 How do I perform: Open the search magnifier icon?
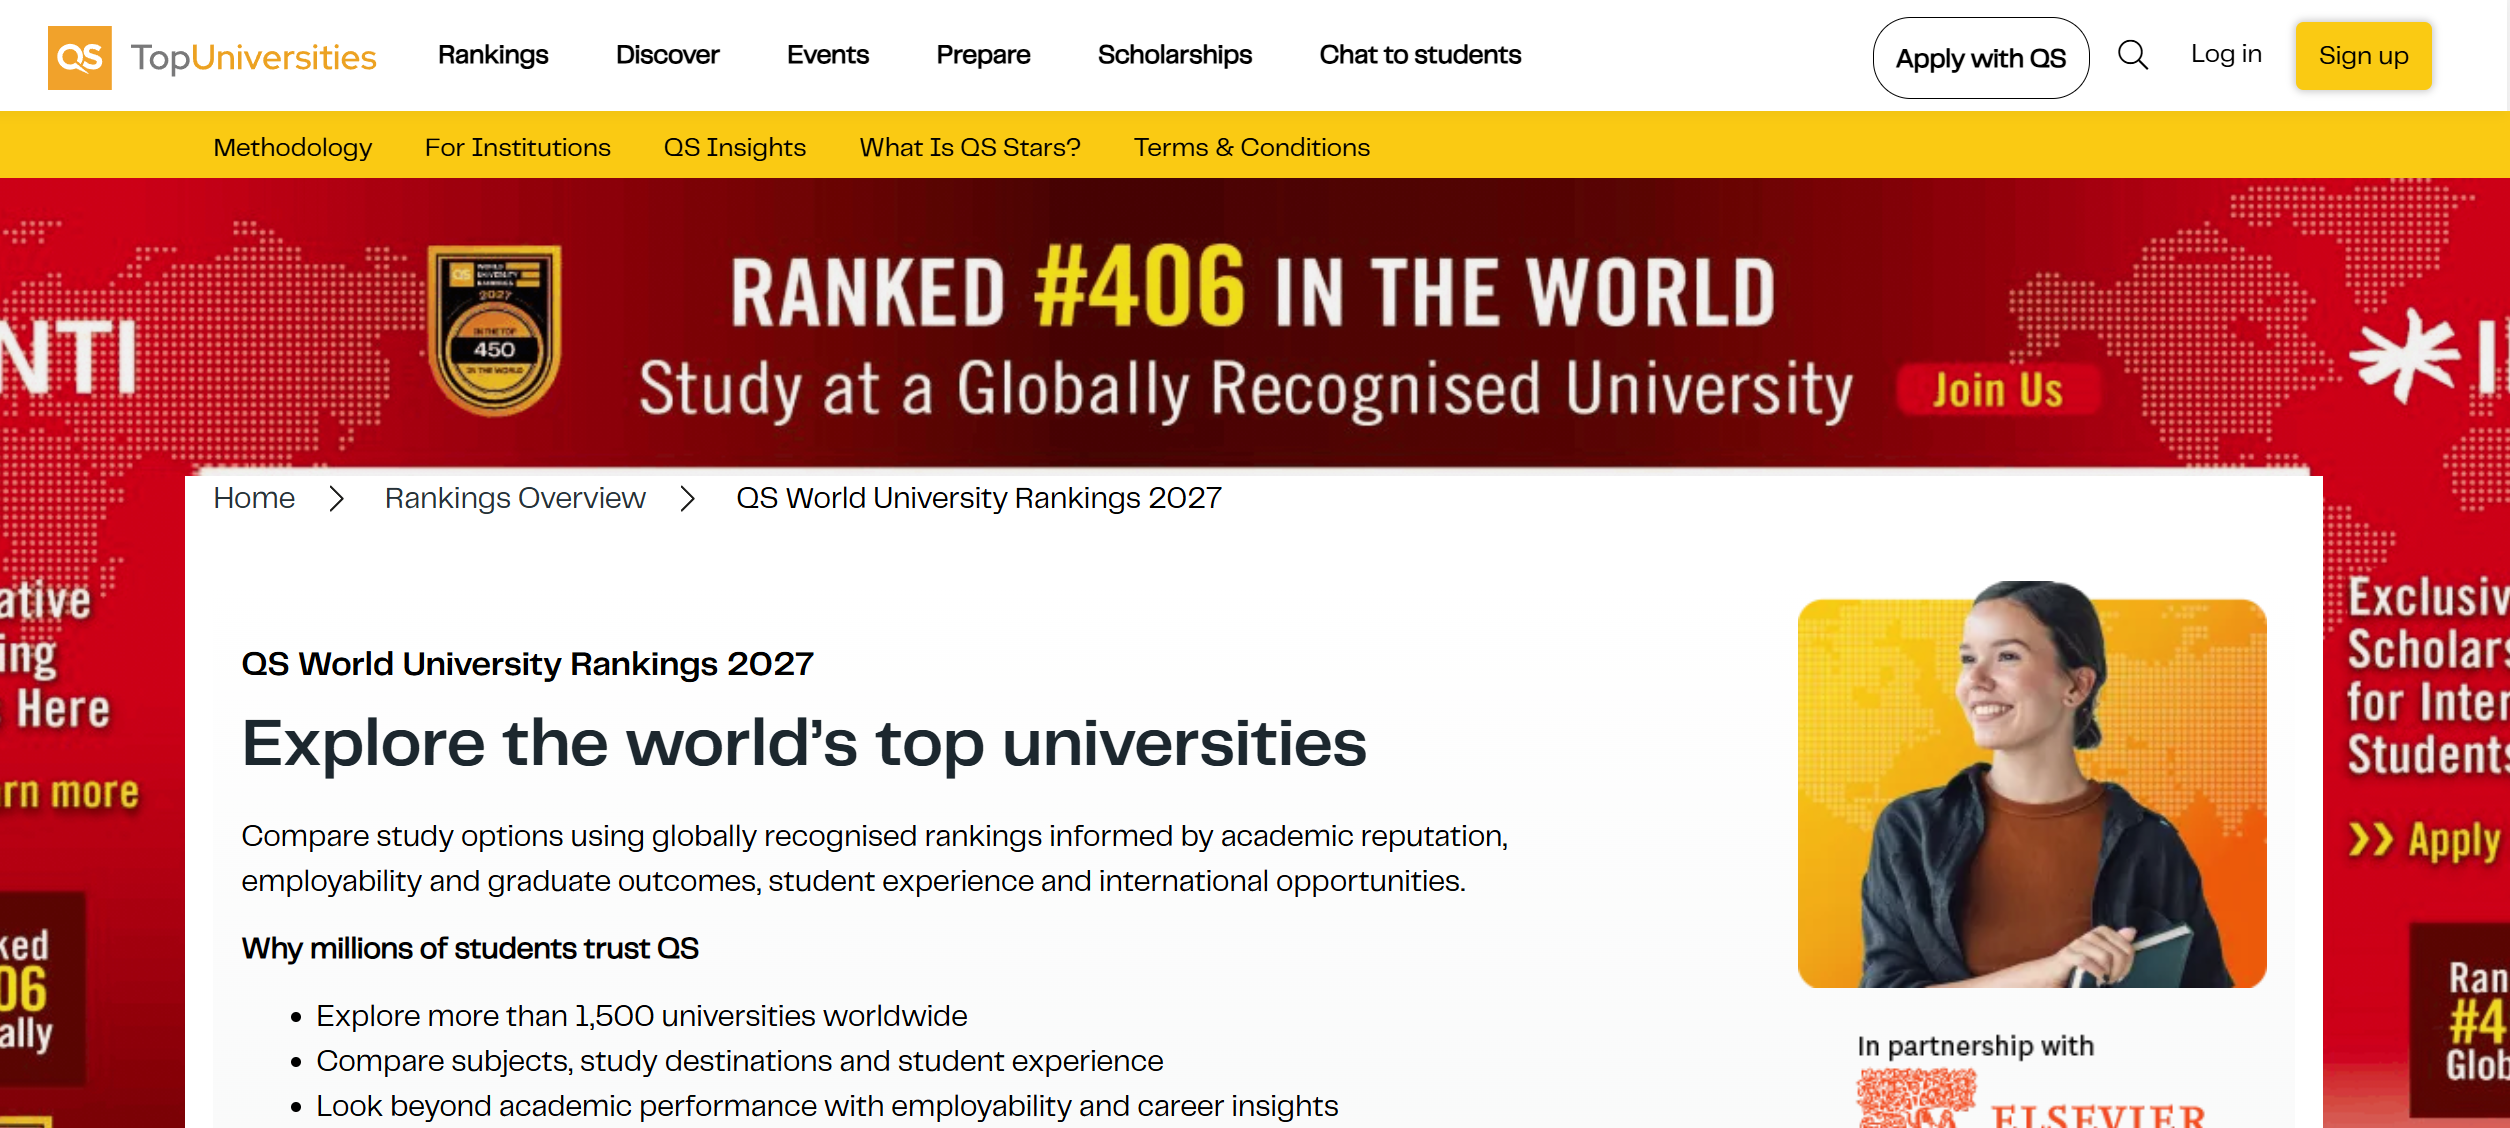[x=2132, y=55]
